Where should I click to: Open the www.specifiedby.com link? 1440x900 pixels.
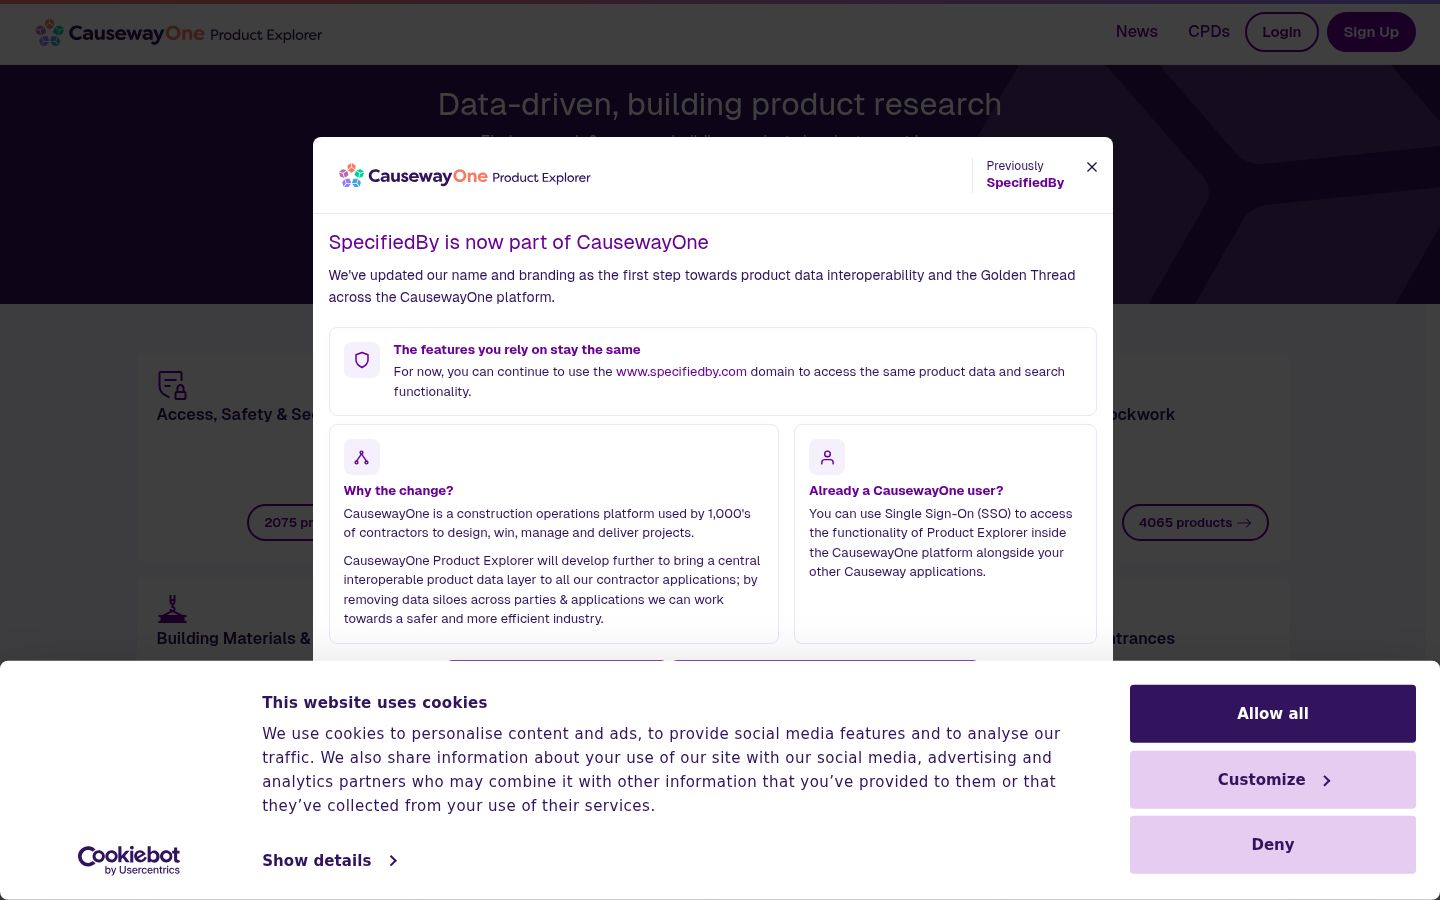[681, 372]
